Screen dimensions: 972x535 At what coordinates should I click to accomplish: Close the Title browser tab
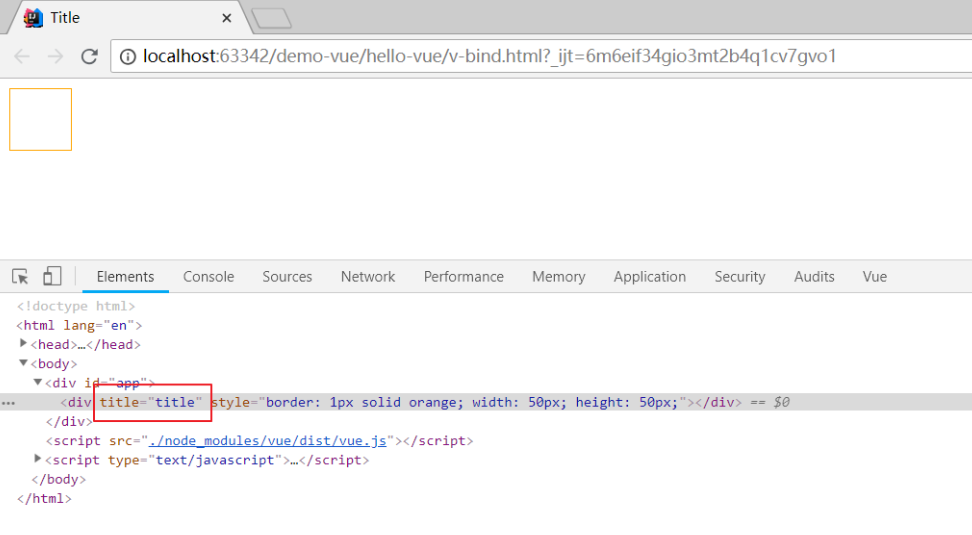[227, 18]
